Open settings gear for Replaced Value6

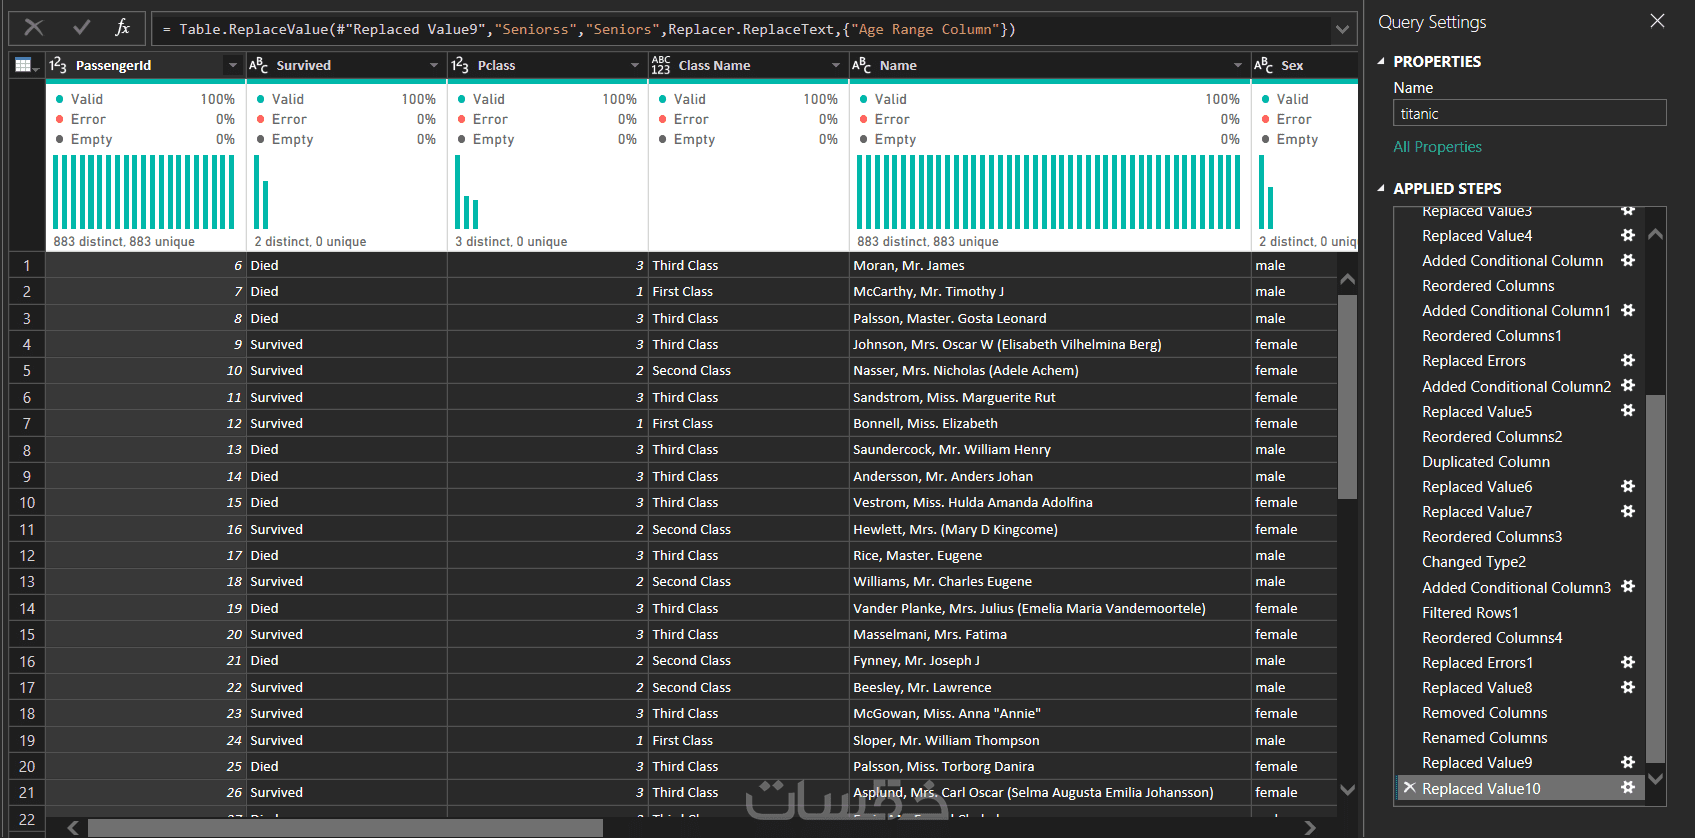click(x=1628, y=486)
